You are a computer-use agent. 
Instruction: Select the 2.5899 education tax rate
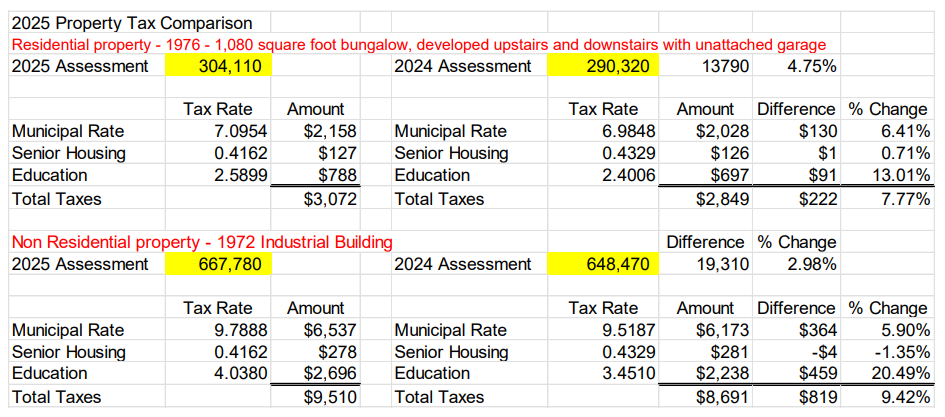tap(241, 175)
